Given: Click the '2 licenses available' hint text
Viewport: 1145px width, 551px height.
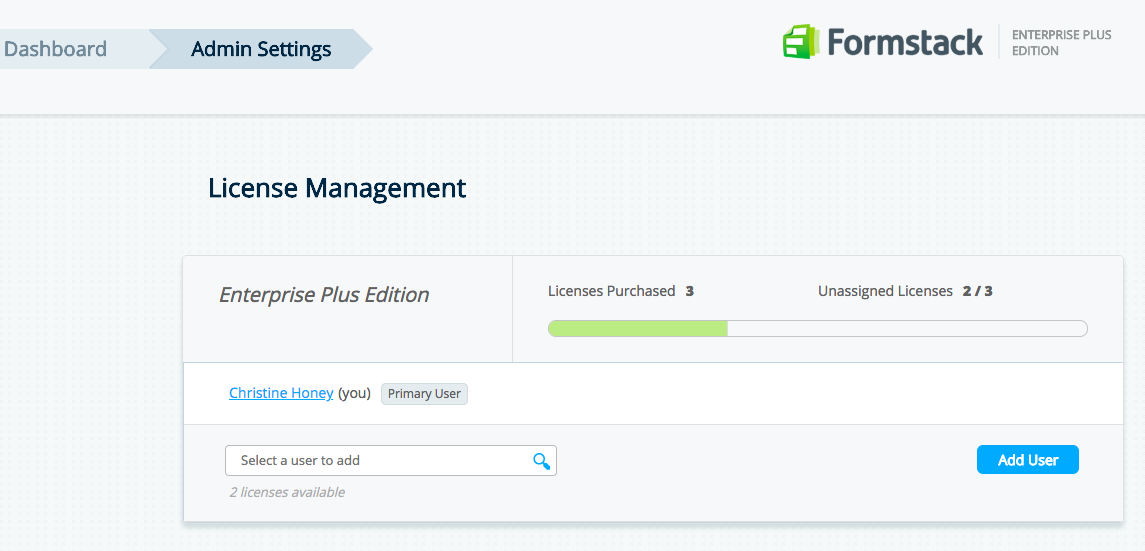Looking at the screenshot, I should pyautogui.click(x=287, y=492).
